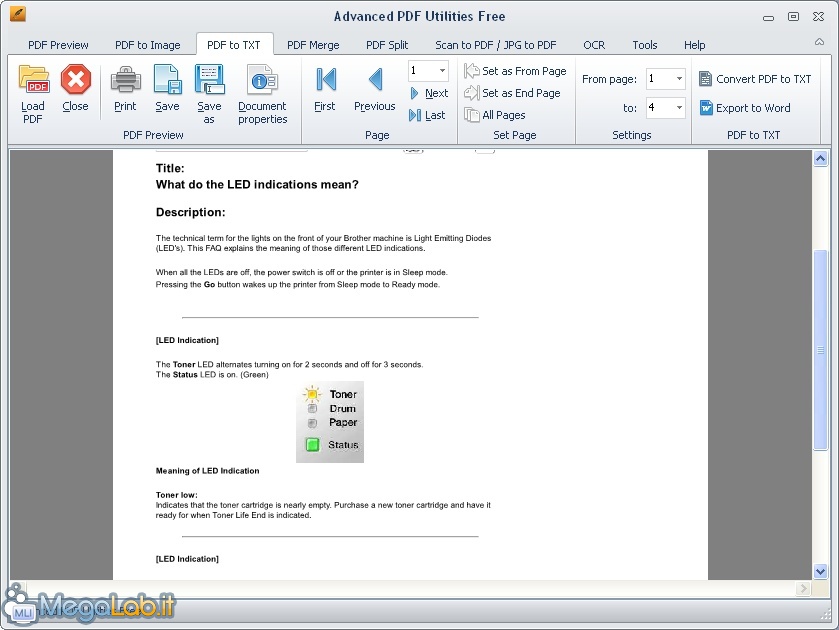This screenshot has height=630, width=839.
Task: Click the vertical scrollbar thumb
Action: (x=820, y=350)
